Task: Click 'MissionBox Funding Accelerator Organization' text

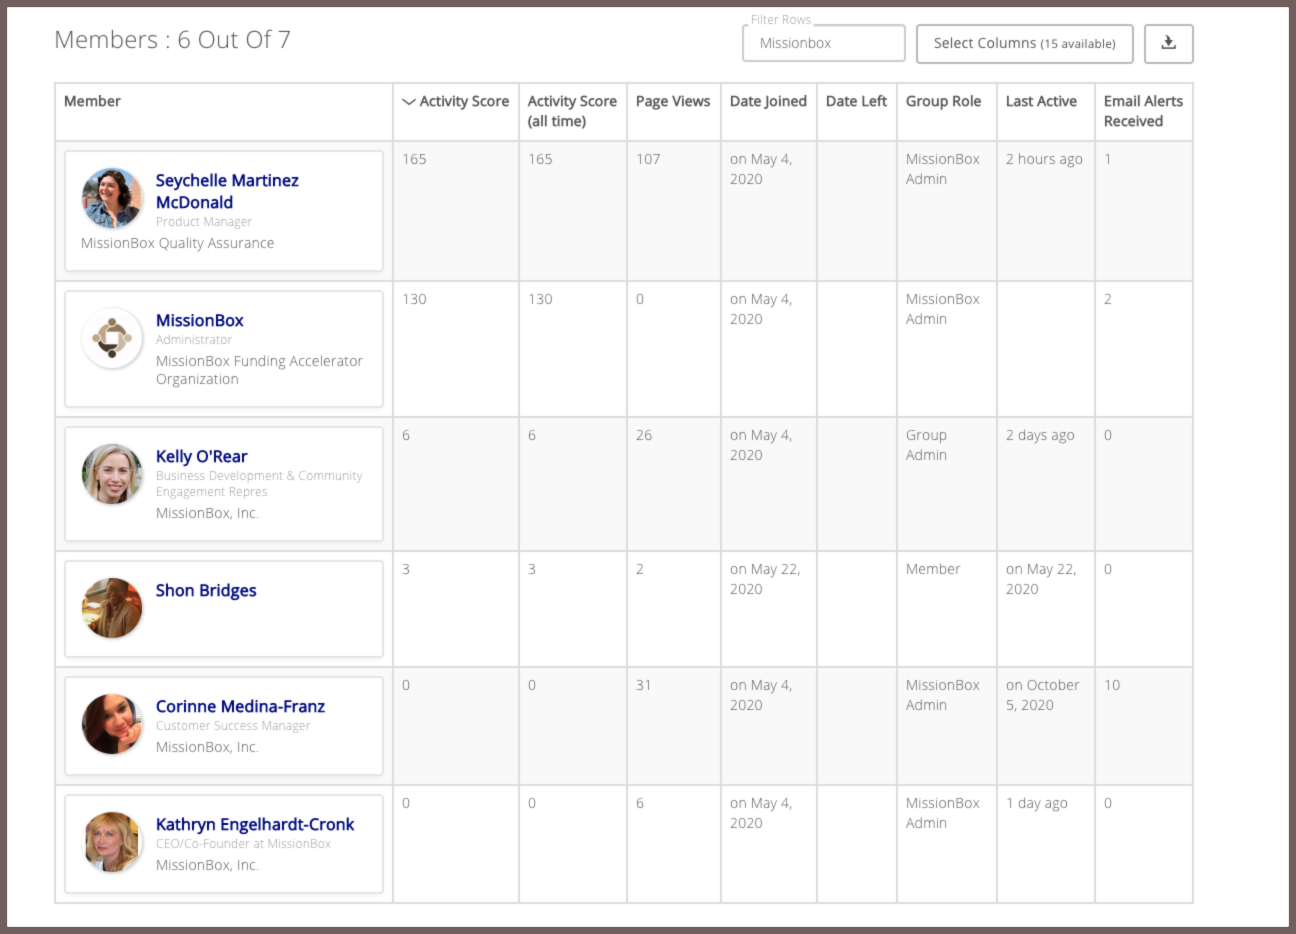Action: pos(259,370)
